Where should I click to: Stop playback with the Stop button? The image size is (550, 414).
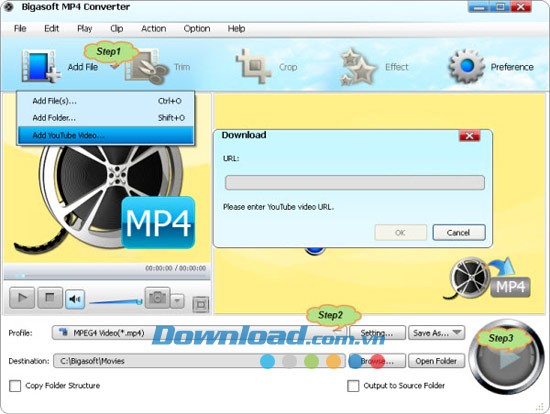tap(50, 298)
